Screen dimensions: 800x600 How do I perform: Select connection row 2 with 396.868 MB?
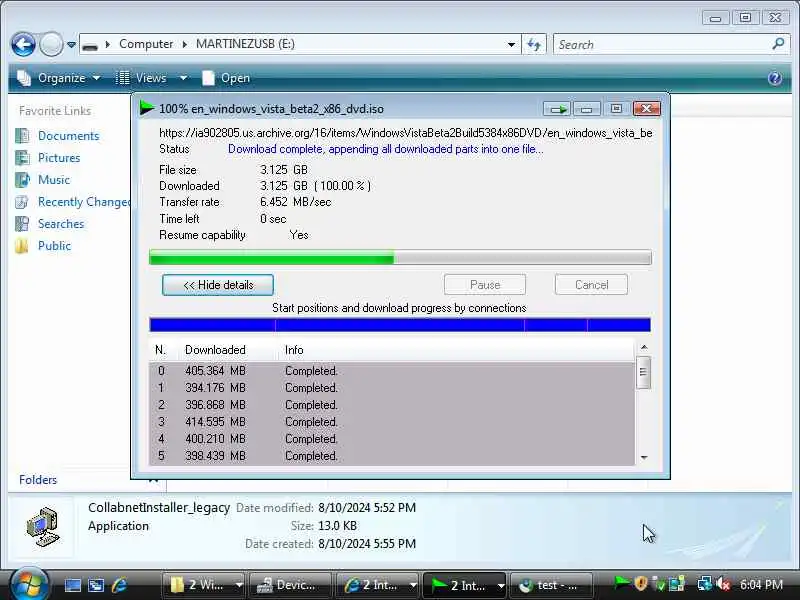click(392, 405)
